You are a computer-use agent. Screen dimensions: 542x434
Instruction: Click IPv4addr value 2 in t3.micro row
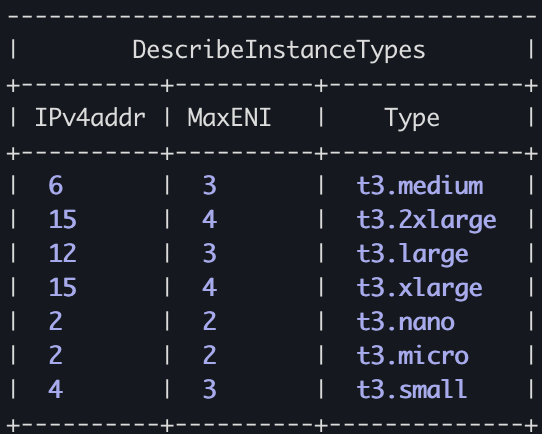[56, 355]
